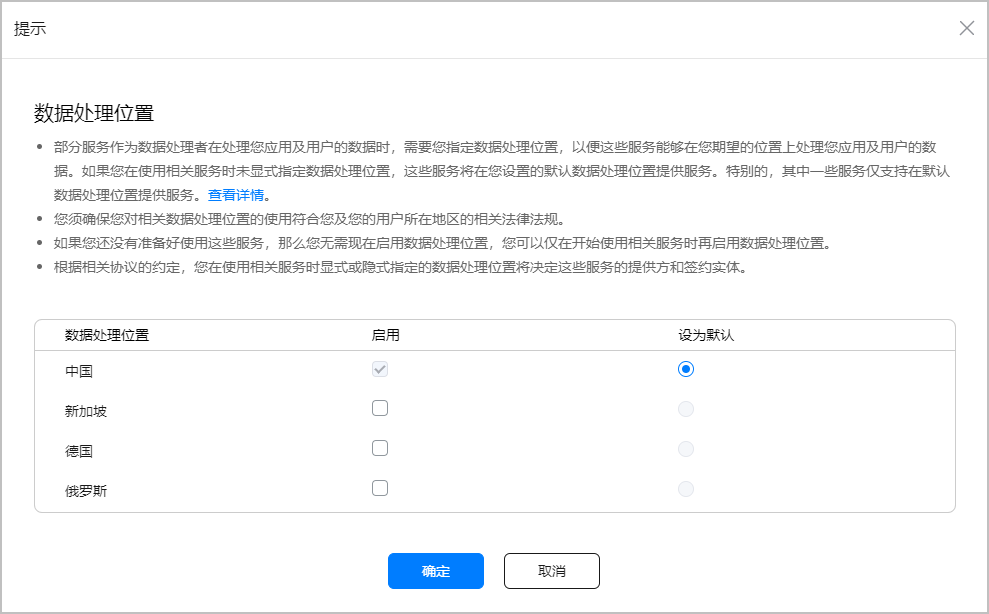Check the 俄罗斯 enable checkbox

click(380, 488)
